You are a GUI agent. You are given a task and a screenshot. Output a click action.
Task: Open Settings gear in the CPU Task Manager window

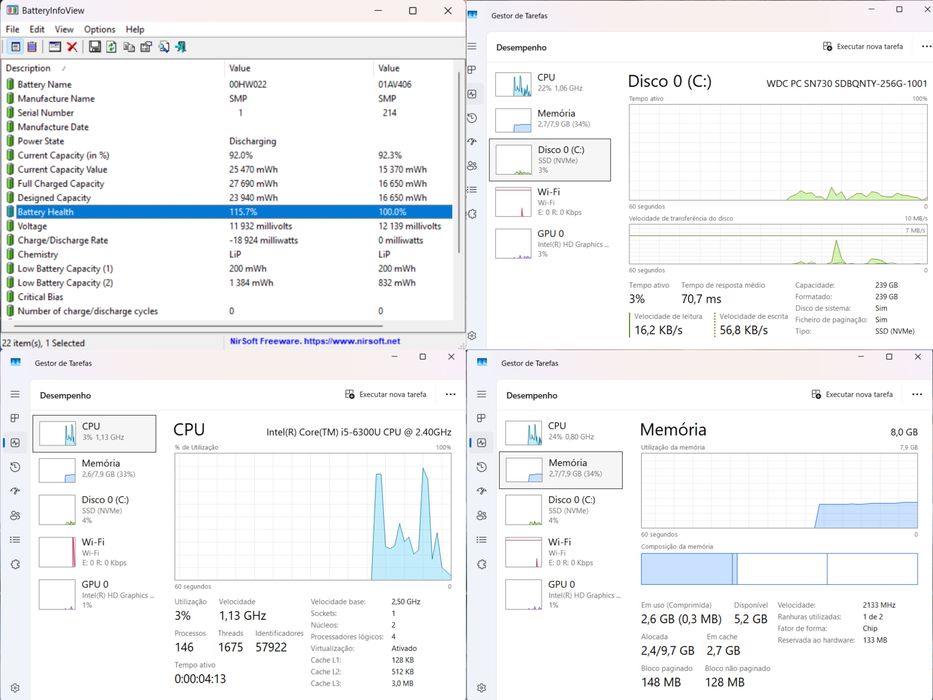15,688
